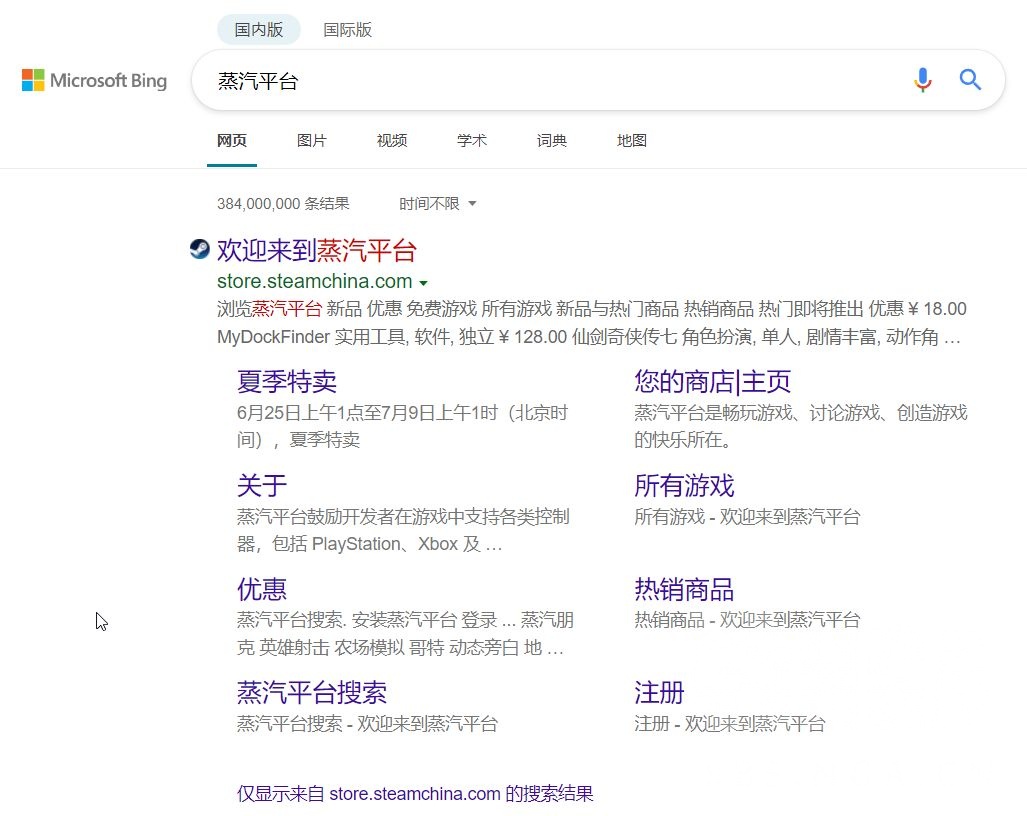Switch to the 图片 tab
This screenshot has height=816, width=1027.
coord(311,141)
